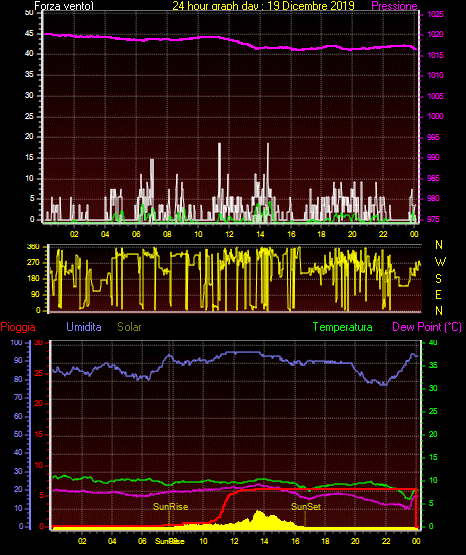Click the 1000 value on the pressure axis
Image resolution: width=466 pixels, height=555 pixels.
click(x=435, y=116)
